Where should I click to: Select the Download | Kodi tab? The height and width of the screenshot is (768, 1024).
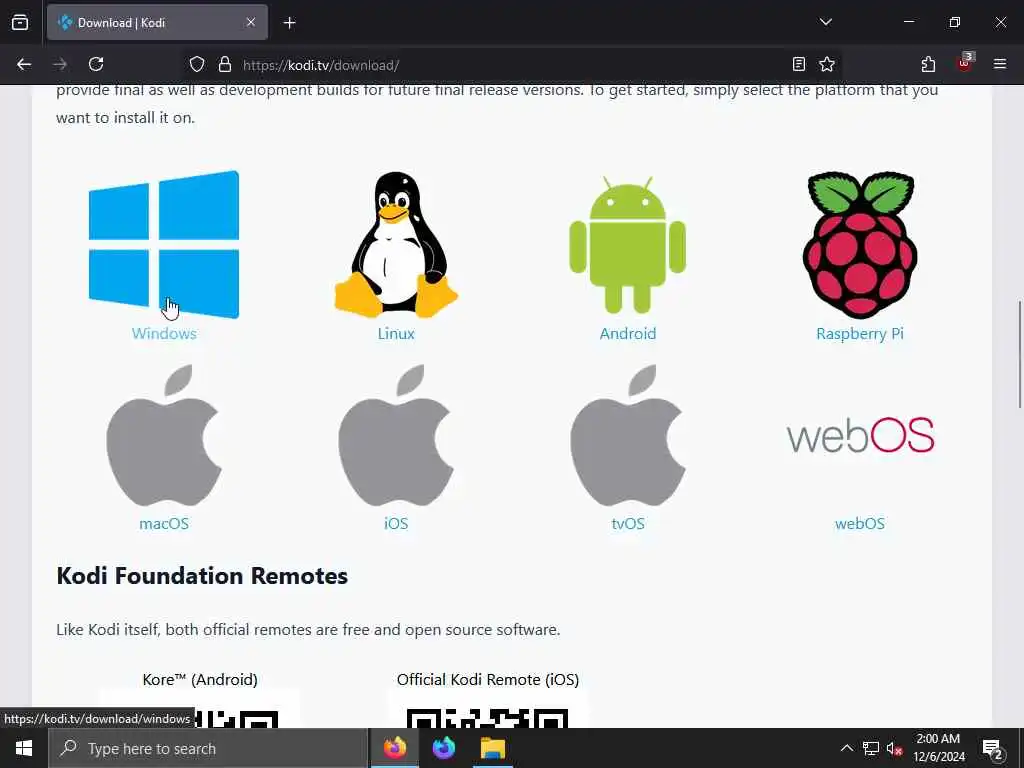pos(157,23)
